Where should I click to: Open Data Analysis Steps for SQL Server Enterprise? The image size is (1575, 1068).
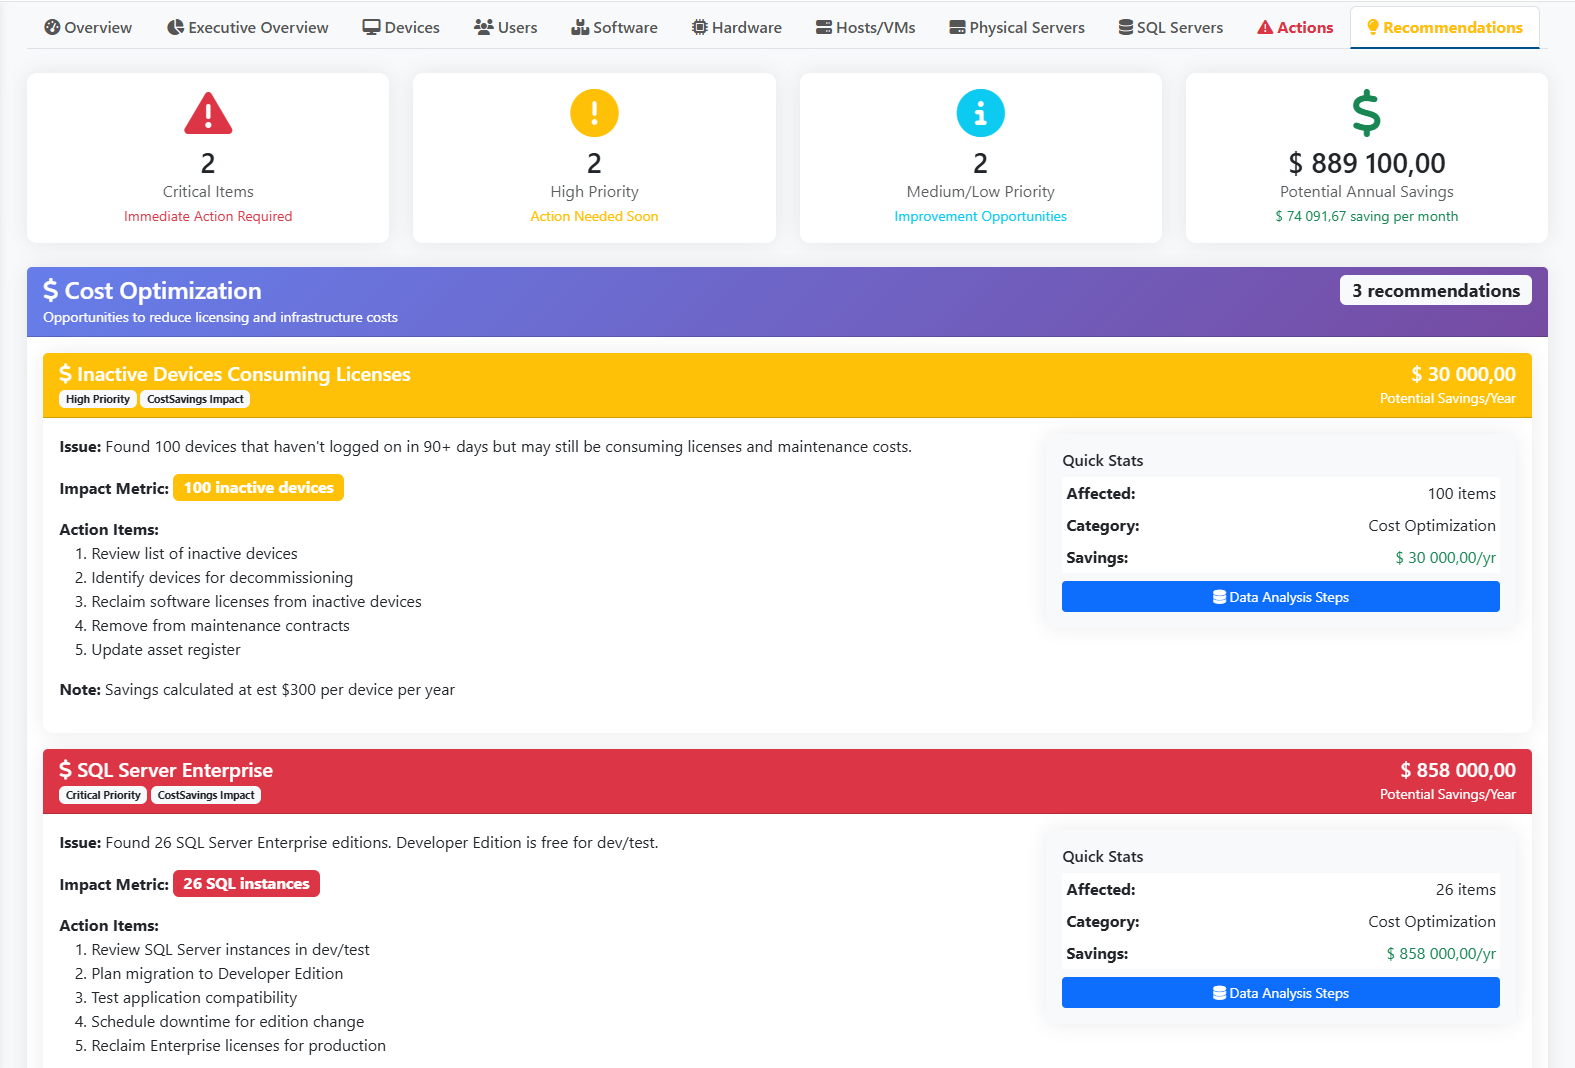click(1281, 993)
